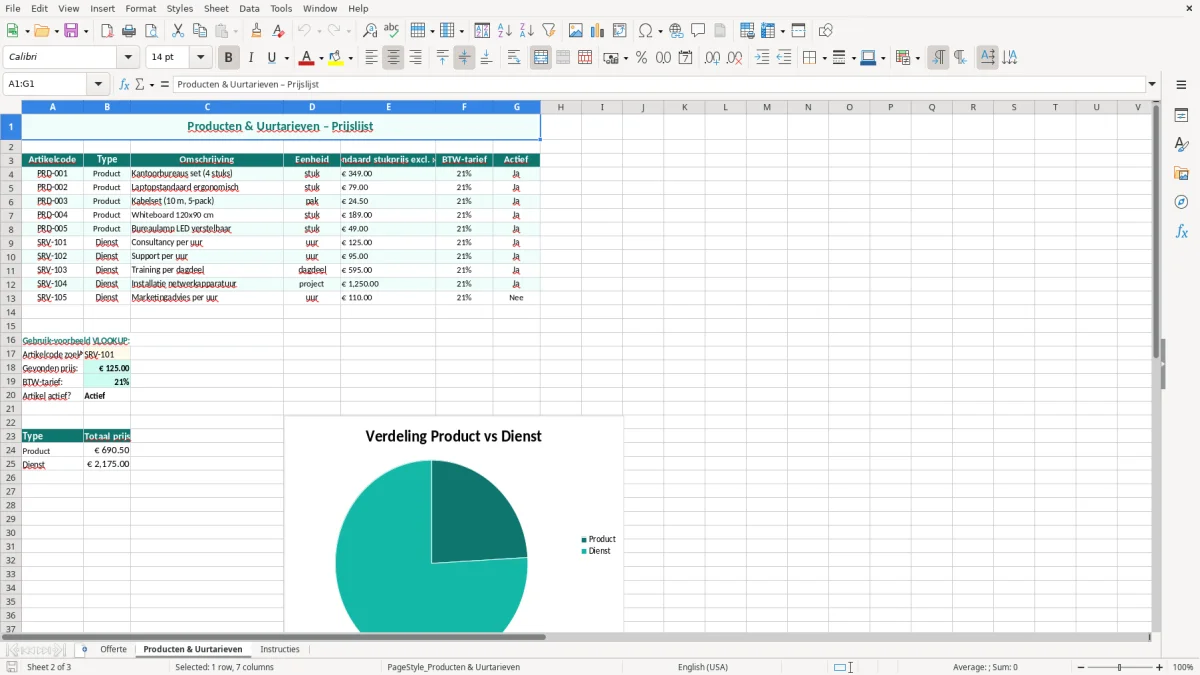Image resolution: width=1200 pixels, height=675 pixels.
Task: Click the Cut scissors icon
Action: point(178,31)
